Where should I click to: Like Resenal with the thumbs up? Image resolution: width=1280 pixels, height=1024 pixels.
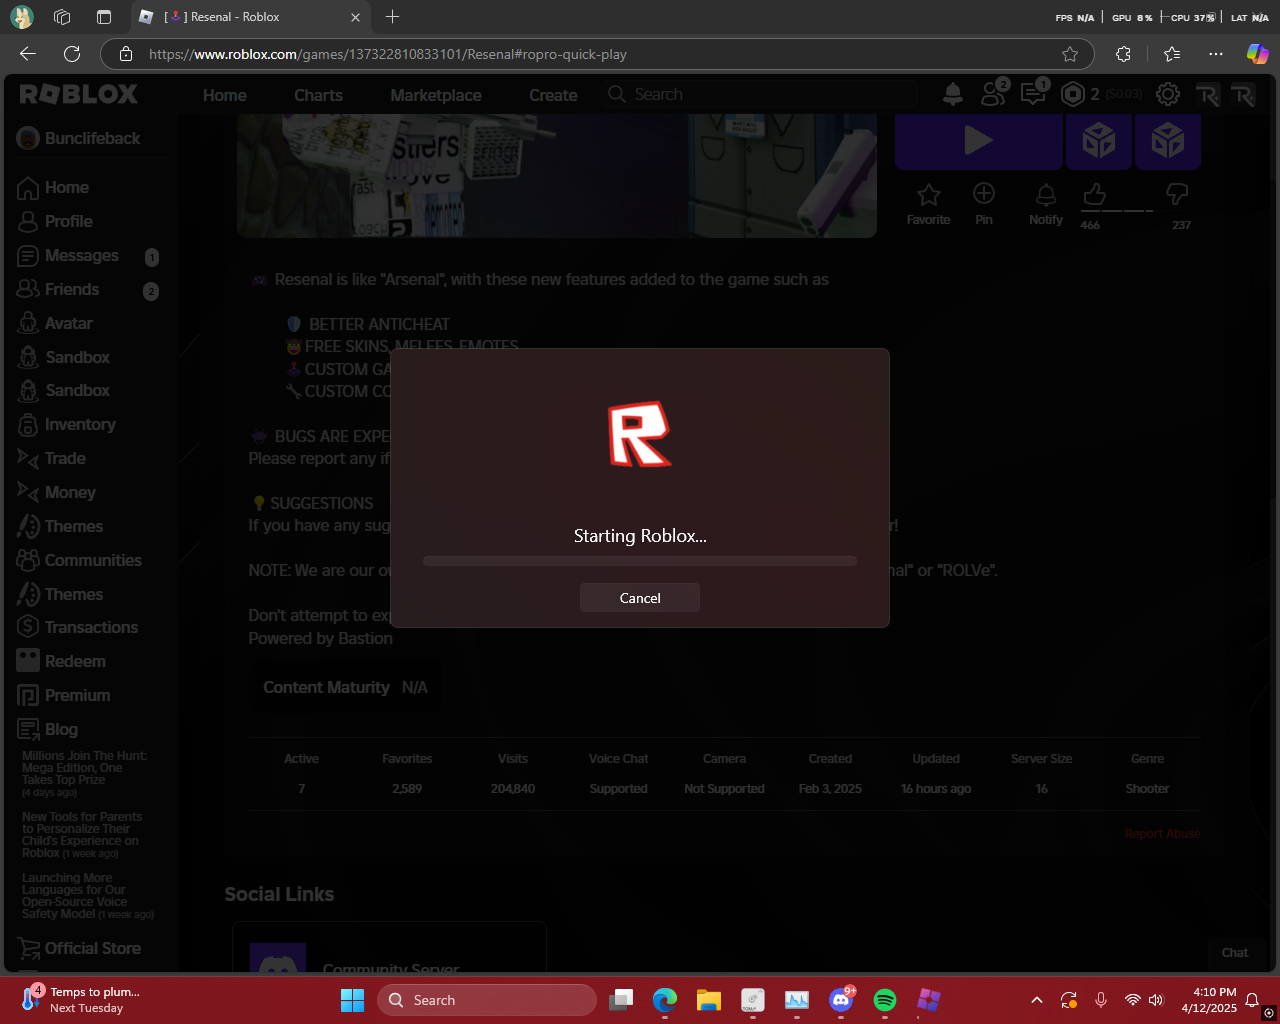[x=1095, y=194]
